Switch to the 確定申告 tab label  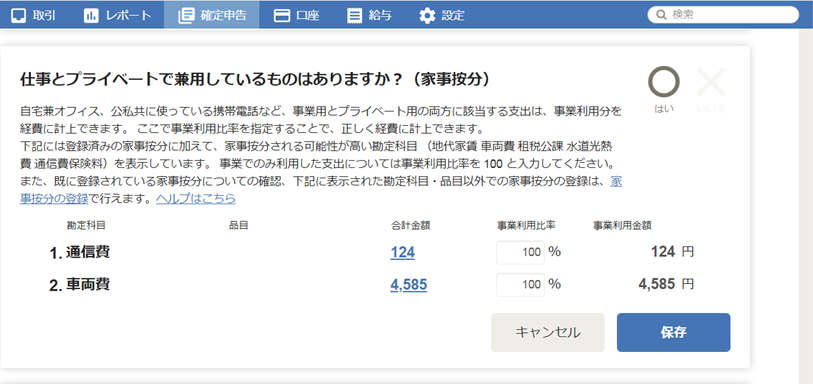point(223,15)
